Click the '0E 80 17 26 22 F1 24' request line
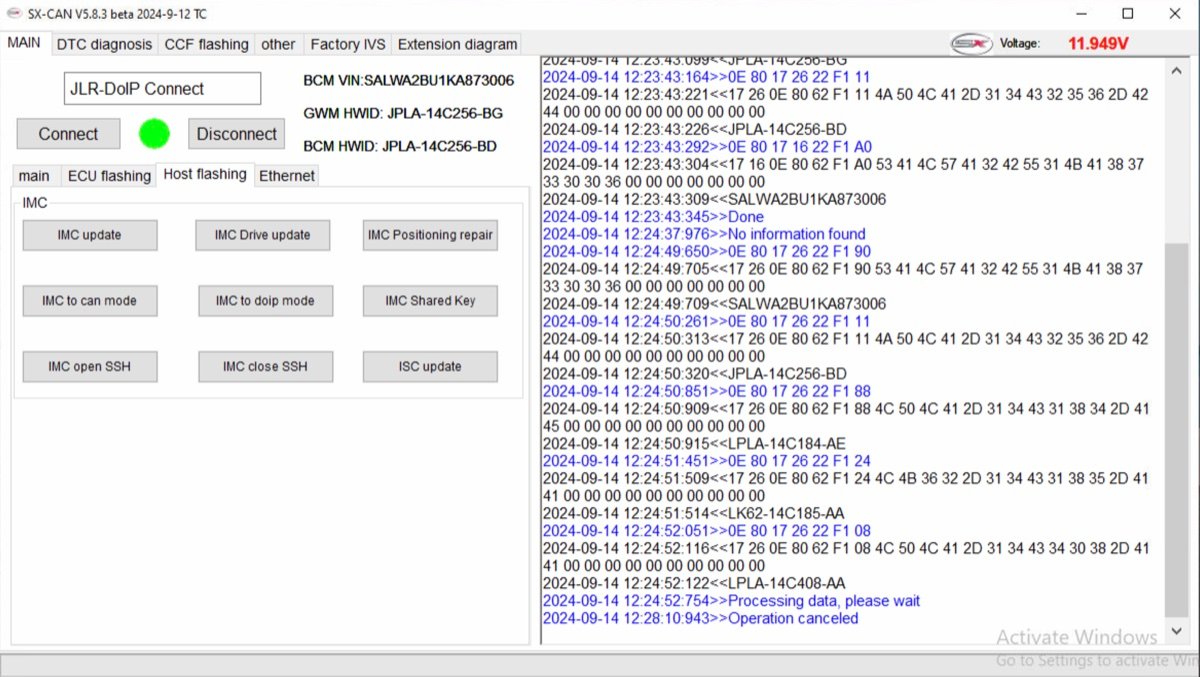Screen dimensions: 1200x677 [x=706, y=461]
